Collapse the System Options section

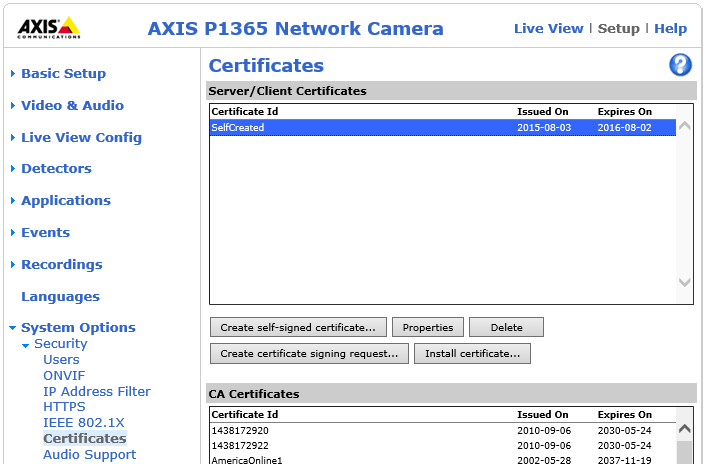(x=78, y=328)
